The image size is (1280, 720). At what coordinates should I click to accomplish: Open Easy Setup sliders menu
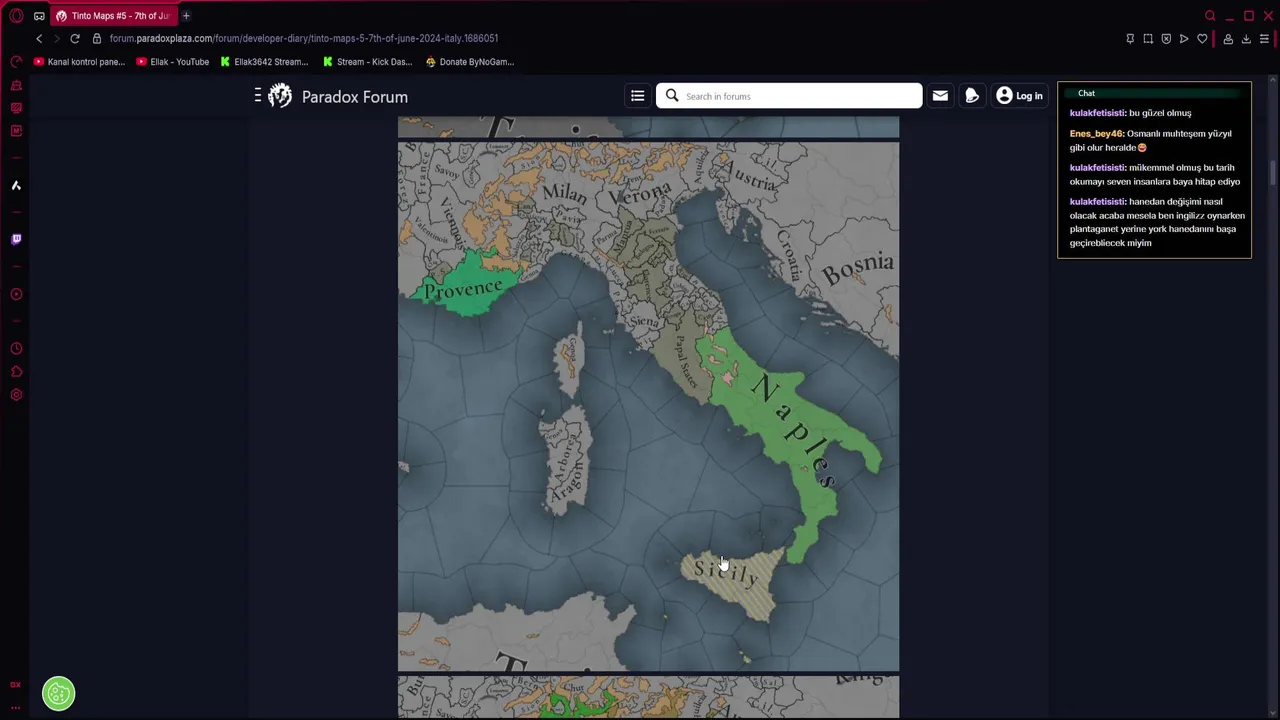coord(1264,39)
